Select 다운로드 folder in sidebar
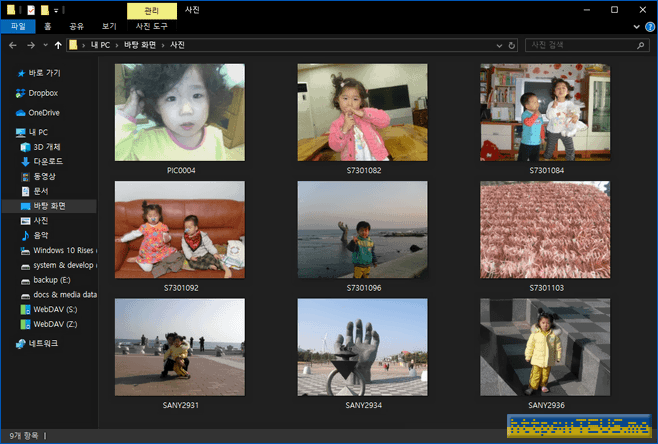The image size is (658, 444). click(x=48, y=161)
